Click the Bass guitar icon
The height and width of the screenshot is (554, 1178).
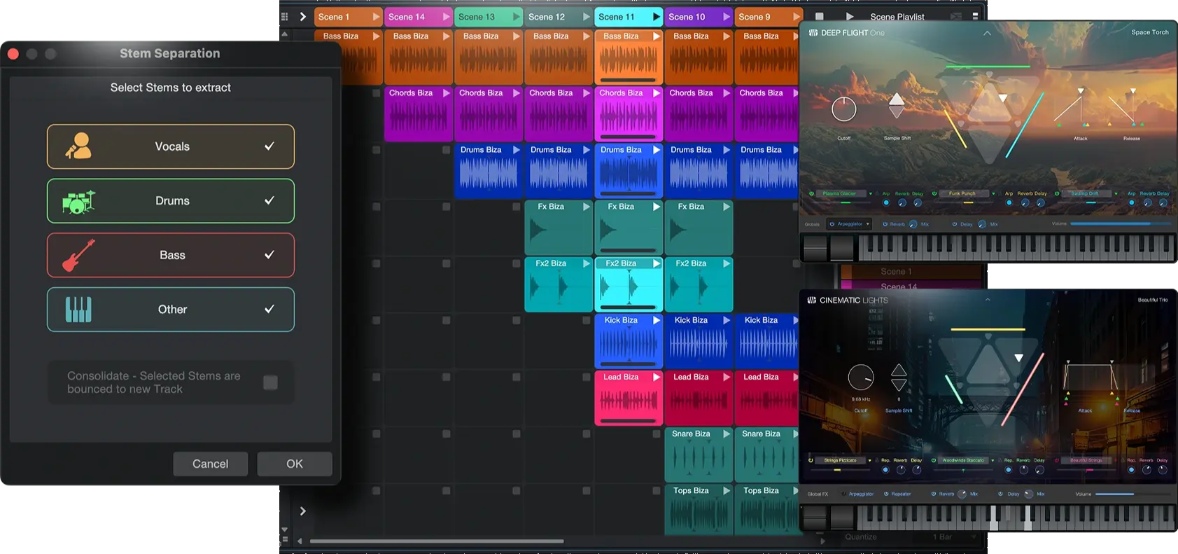[78, 255]
